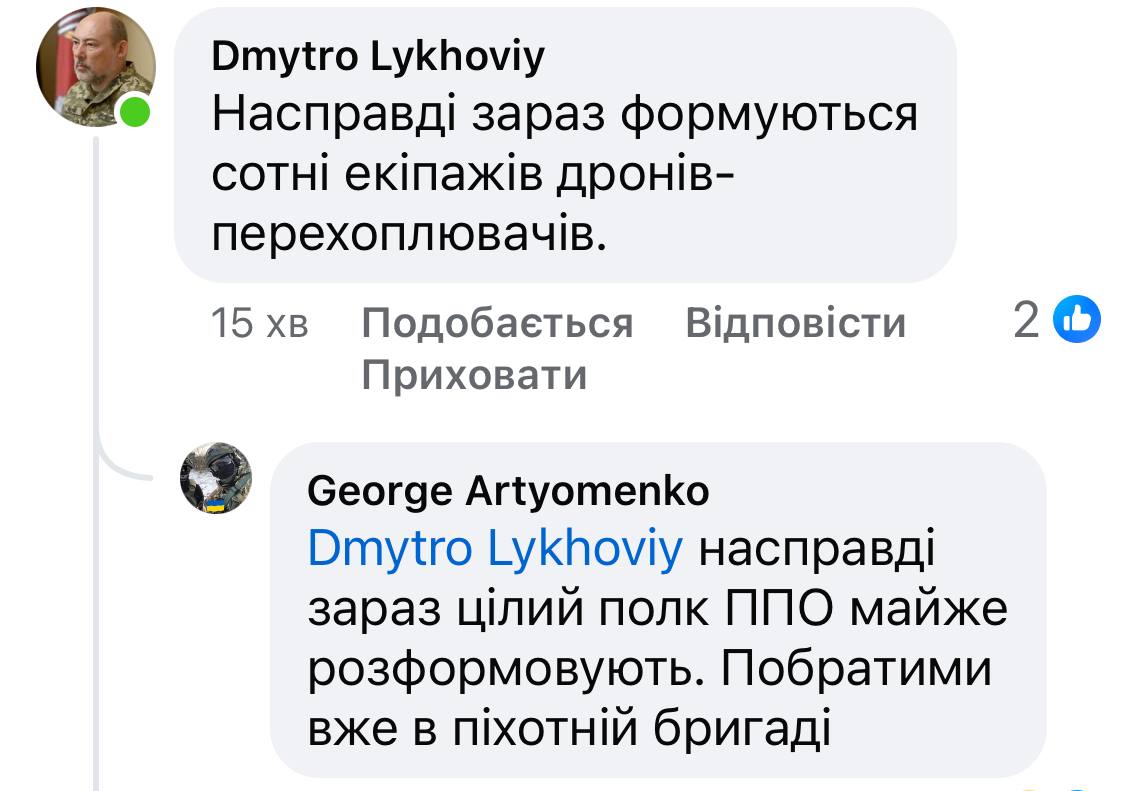The width and height of the screenshot is (1125, 791).
Task: Show the reaction count 2
Action: point(1027,321)
